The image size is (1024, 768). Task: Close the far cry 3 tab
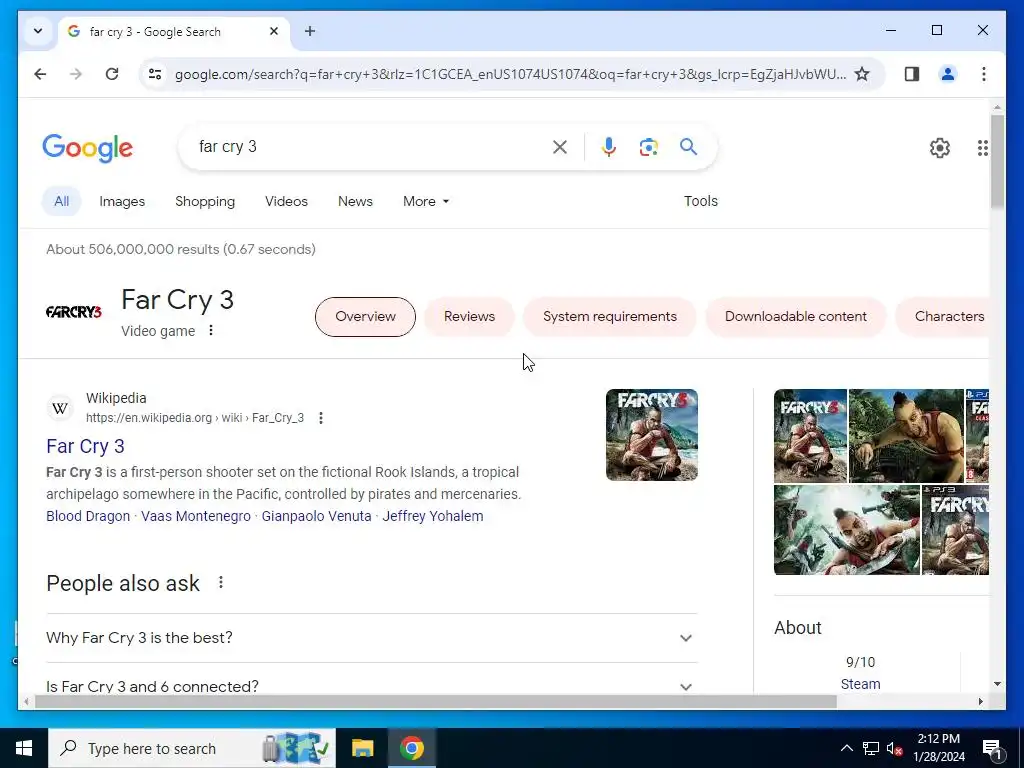pyautogui.click(x=274, y=31)
